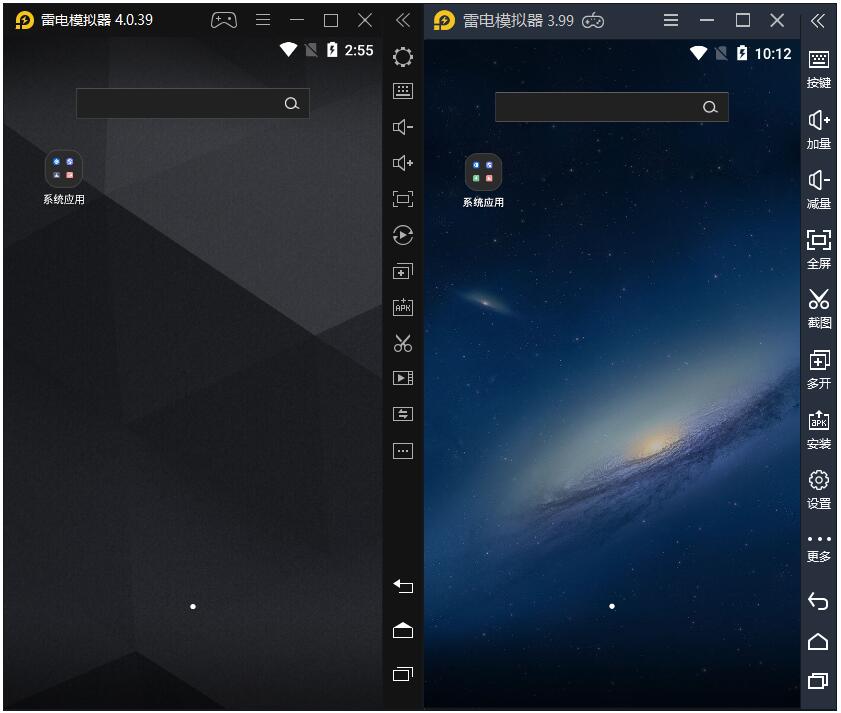
Task: Open the hamburger menu of LDPlayer 4.0.39
Action: click(262, 19)
